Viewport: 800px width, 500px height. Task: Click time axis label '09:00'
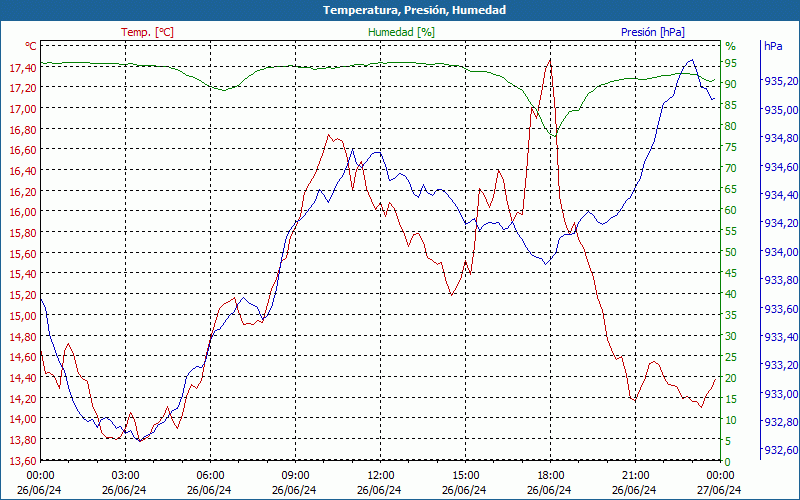coord(294,475)
